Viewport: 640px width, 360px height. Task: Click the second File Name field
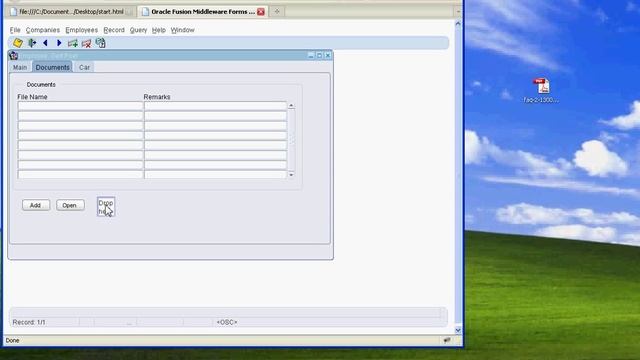(x=80, y=116)
